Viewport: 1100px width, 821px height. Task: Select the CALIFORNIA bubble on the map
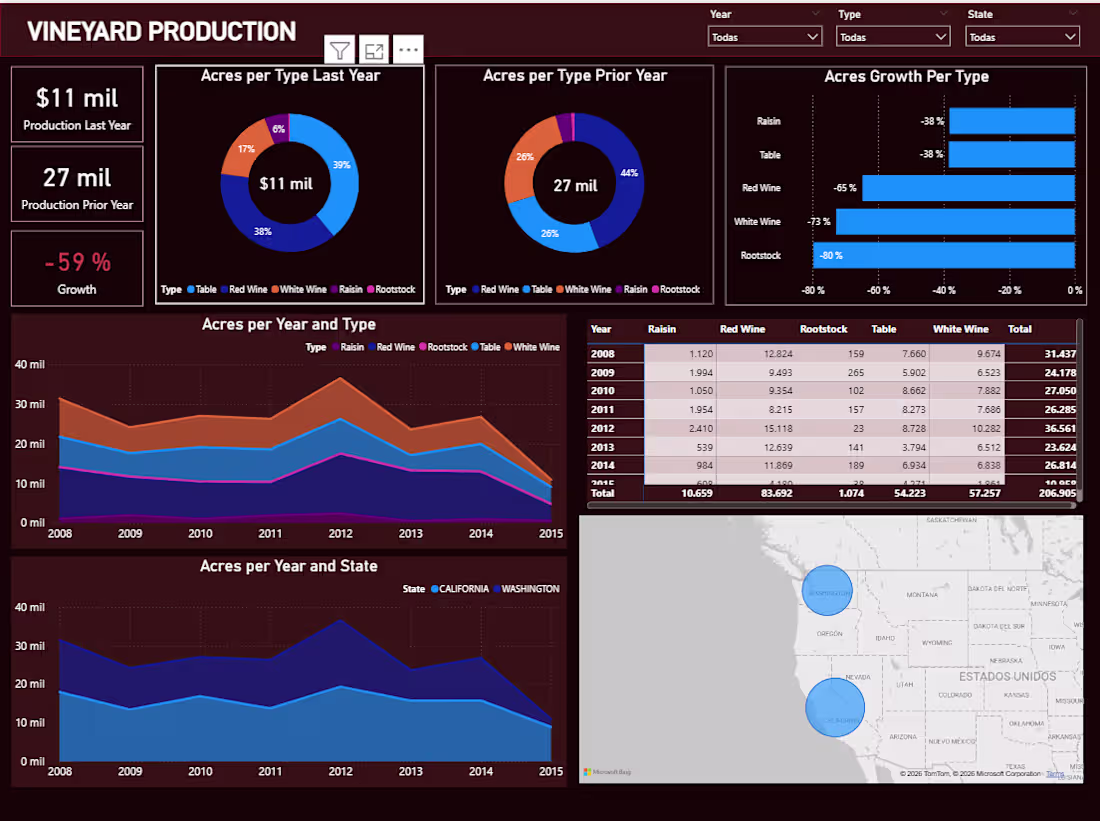click(x=835, y=707)
